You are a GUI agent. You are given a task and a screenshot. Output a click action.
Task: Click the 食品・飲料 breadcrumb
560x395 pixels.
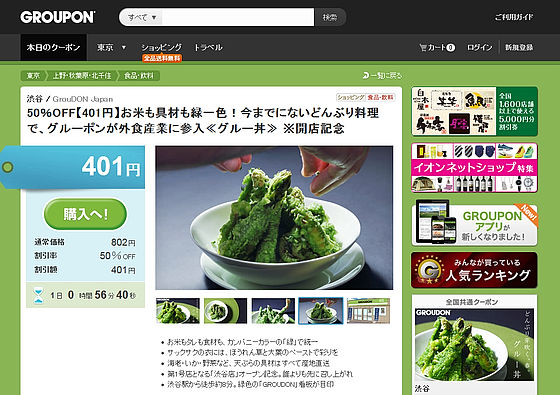click(139, 76)
